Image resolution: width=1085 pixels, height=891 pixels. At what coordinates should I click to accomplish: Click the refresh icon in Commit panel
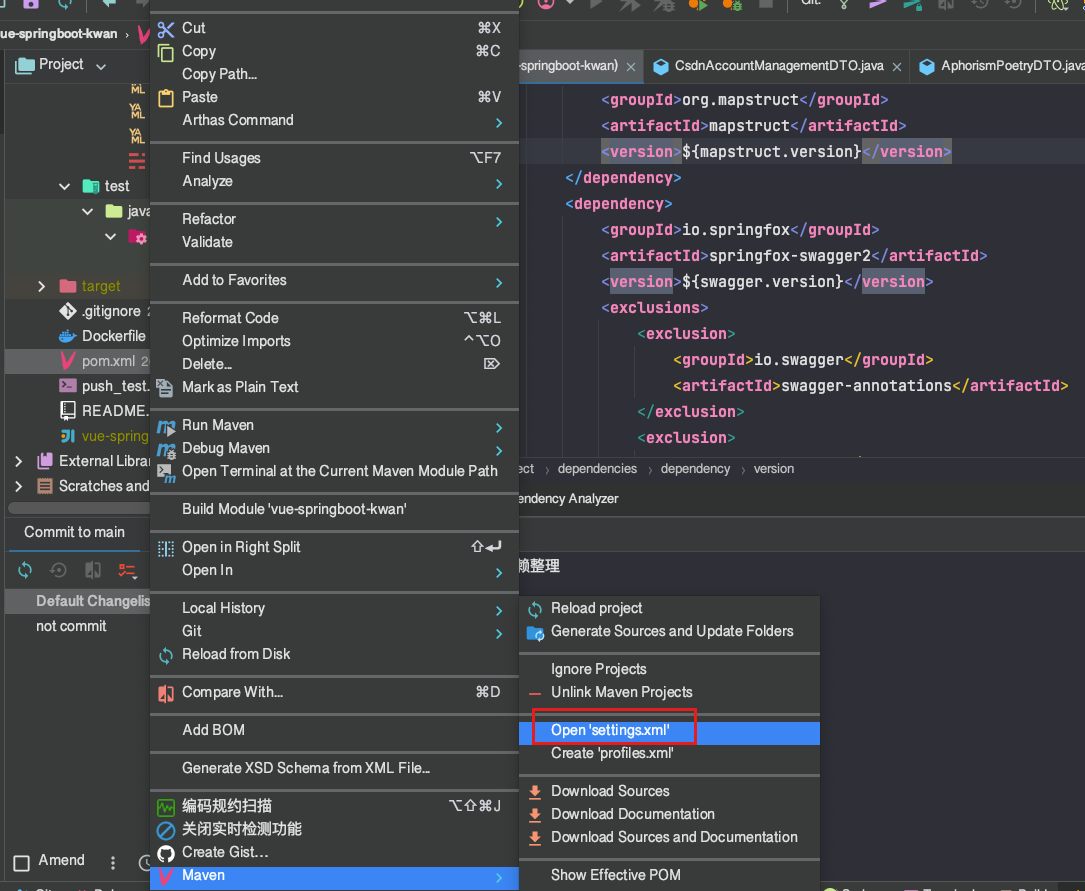tap(25, 570)
